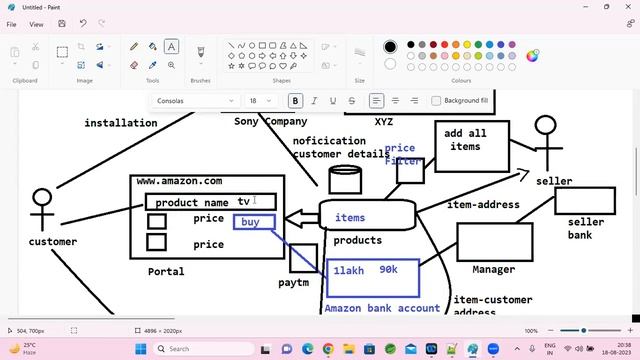The height and width of the screenshot is (360, 640).
Task: Show hidden system tray icons
Action: 517,349
